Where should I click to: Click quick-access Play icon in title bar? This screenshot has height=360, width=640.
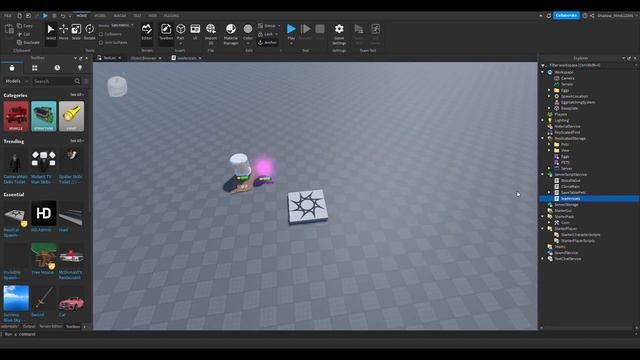(45, 16)
